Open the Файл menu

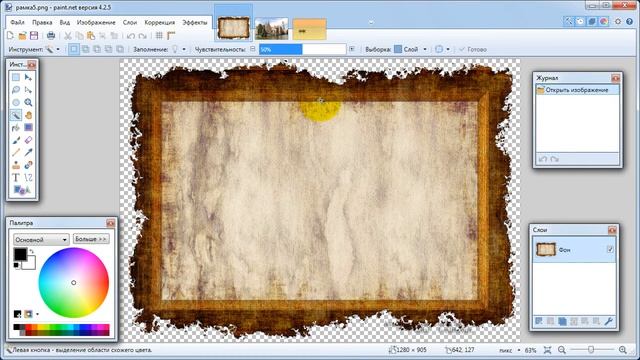pos(18,22)
